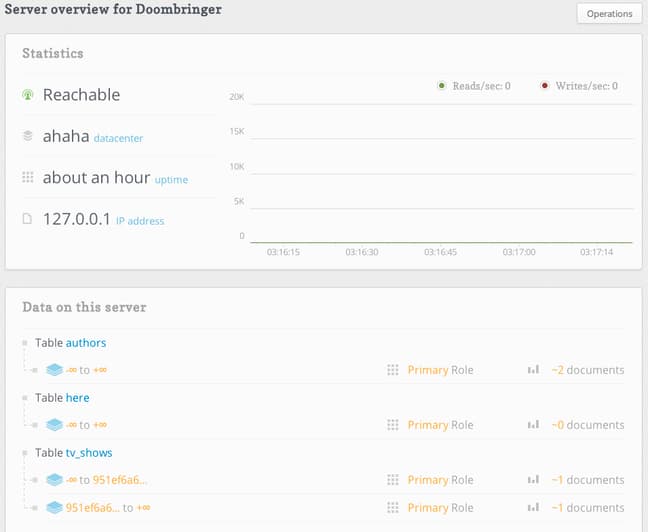This screenshot has height=532, width=648.
Task: Click the shard icon under Table authors
Action: click(54, 370)
